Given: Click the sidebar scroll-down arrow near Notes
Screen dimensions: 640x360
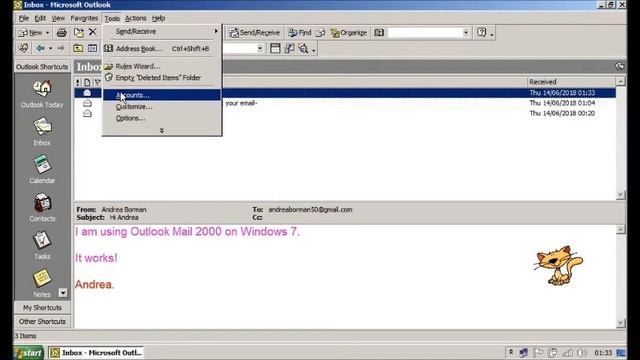Looking at the screenshot, I should (x=63, y=293).
